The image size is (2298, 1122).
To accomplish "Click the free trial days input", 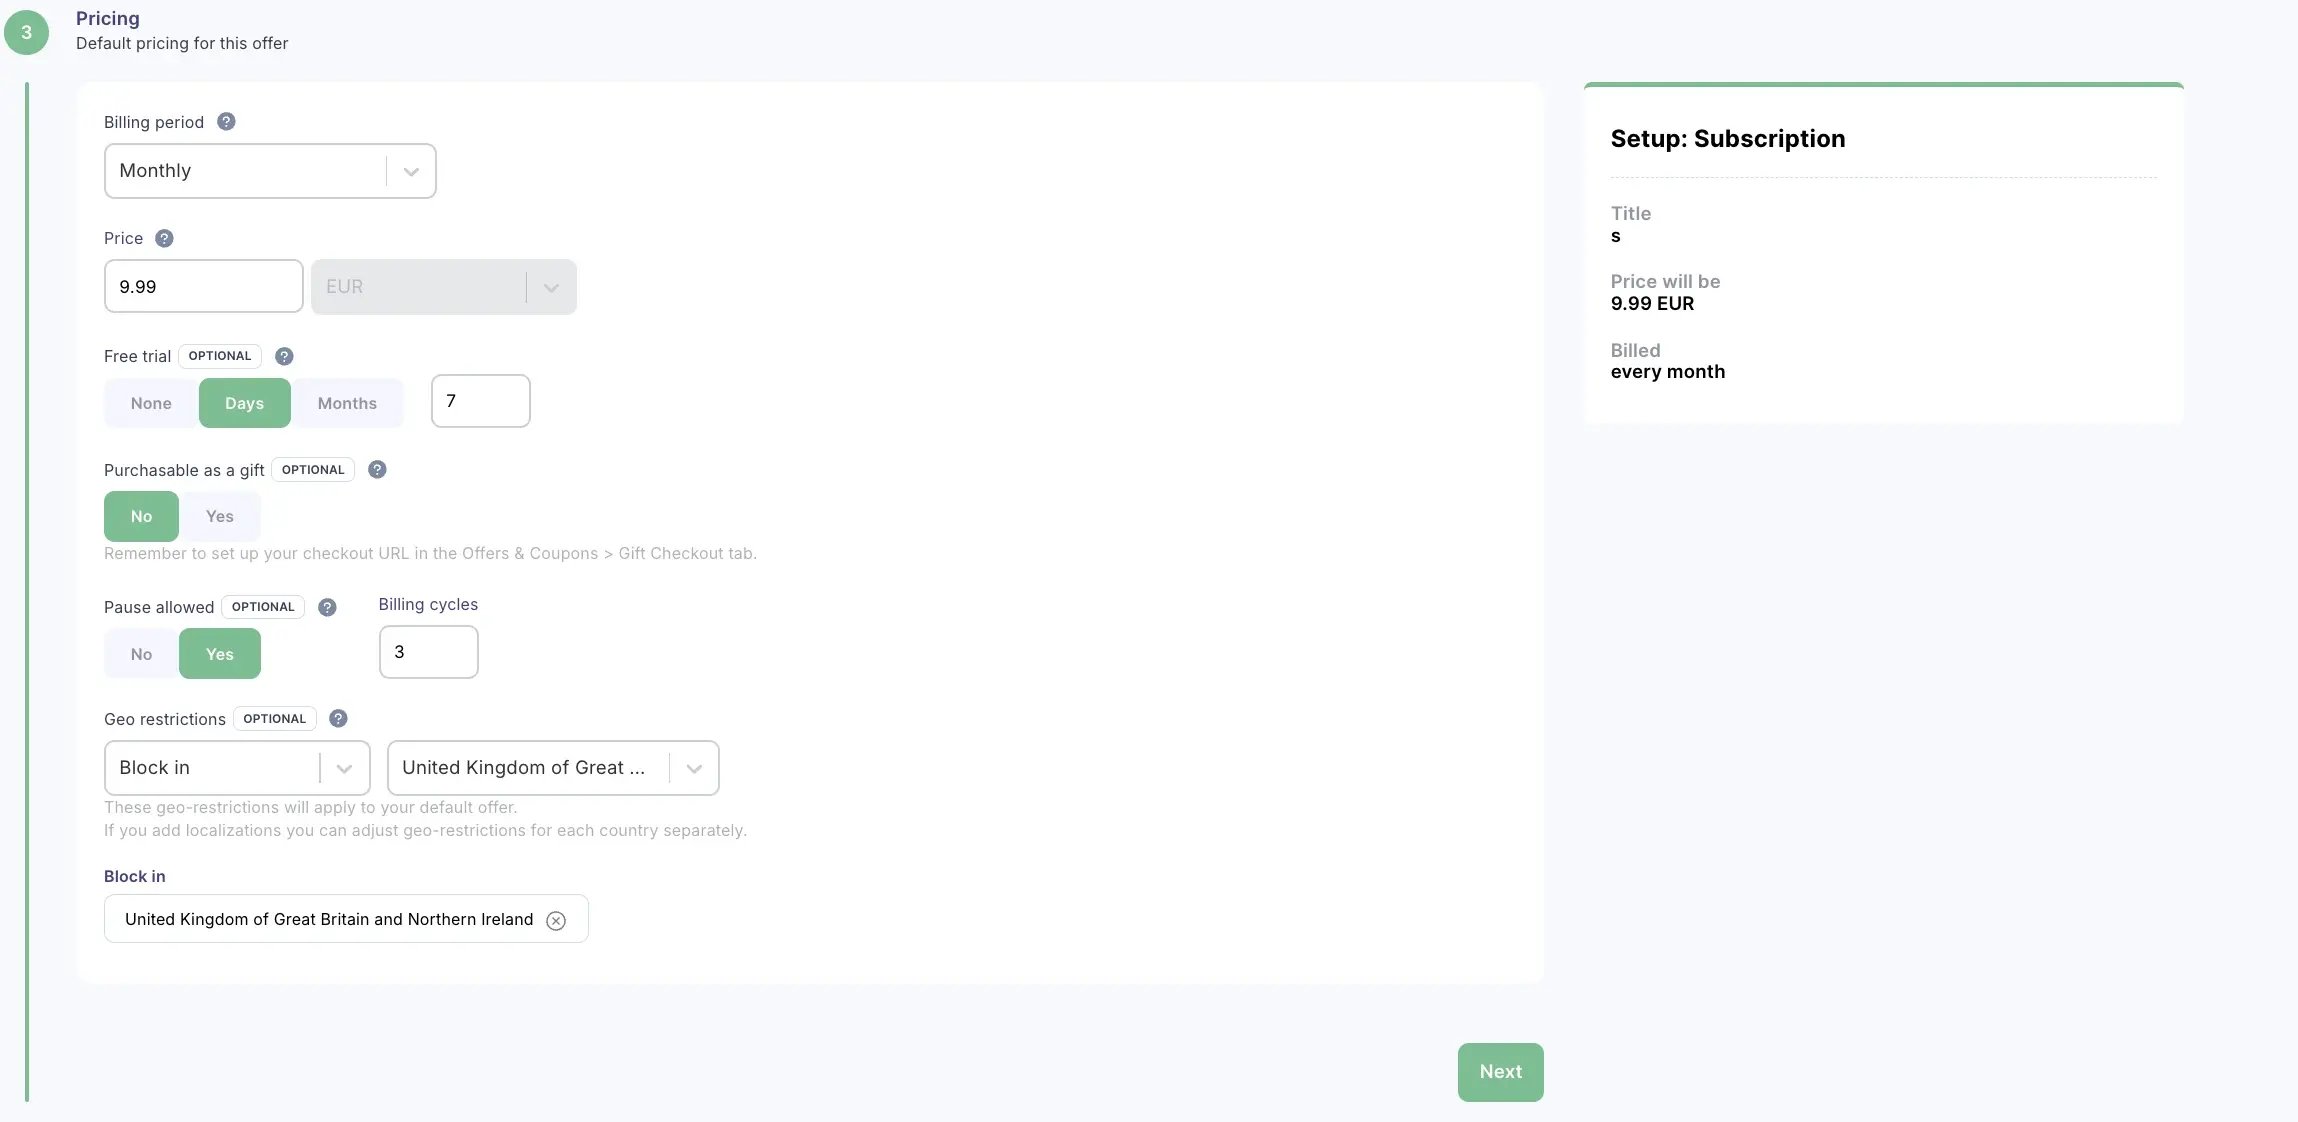I will pyautogui.click(x=480, y=400).
